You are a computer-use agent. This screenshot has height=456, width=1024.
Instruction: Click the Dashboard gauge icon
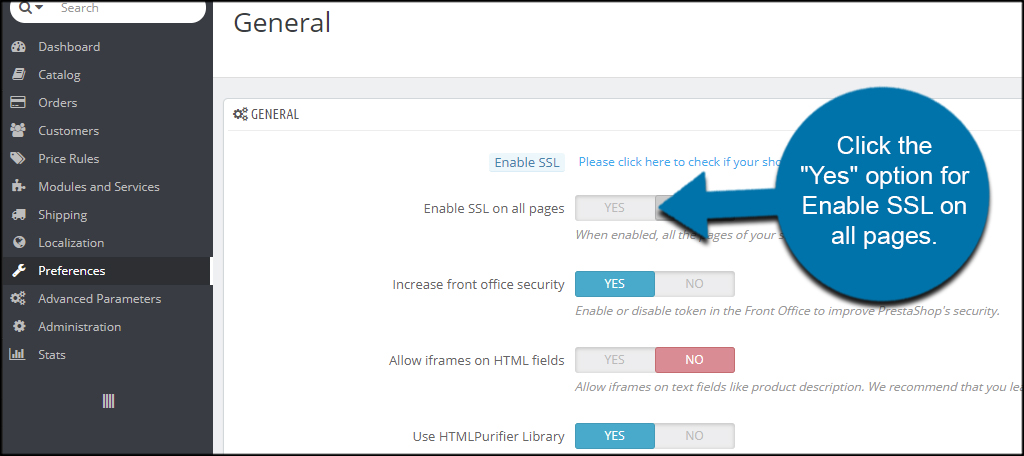[x=18, y=47]
